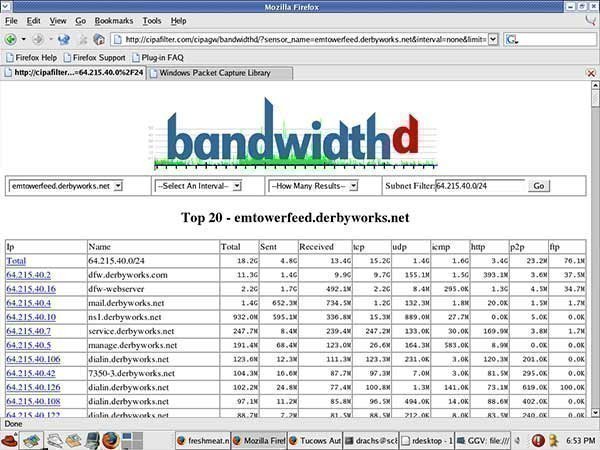The height and width of the screenshot is (450, 600).
Task: Click the red alert icon in the system tray
Action: coord(538,439)
